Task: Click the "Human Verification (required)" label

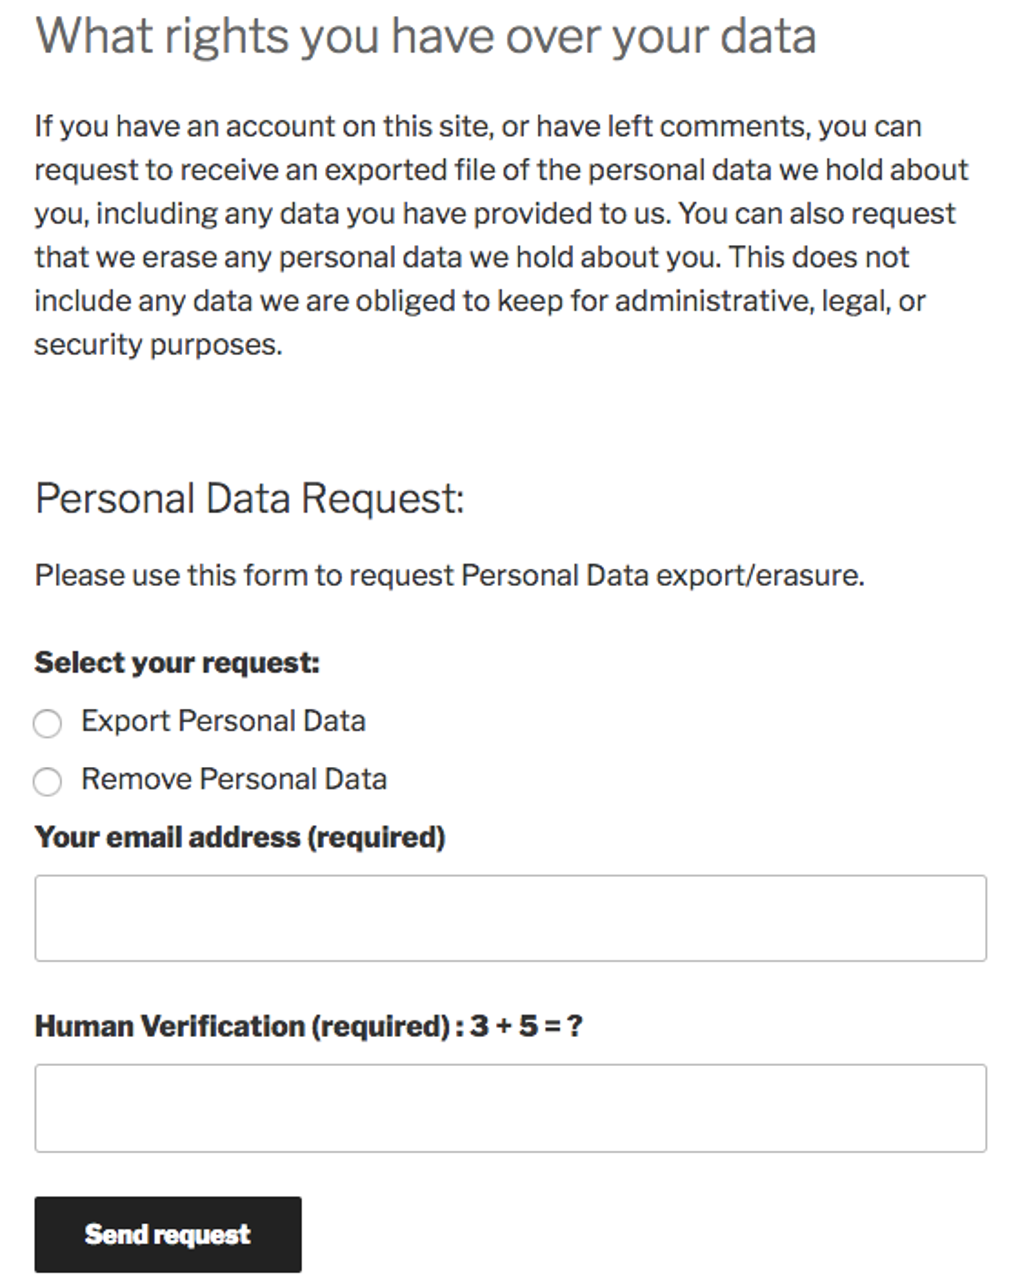Action: 242,1026
